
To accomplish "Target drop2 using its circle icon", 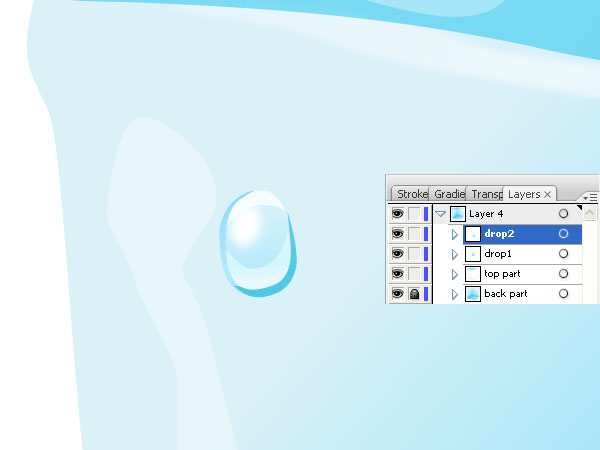I will [x=563, y=233].
